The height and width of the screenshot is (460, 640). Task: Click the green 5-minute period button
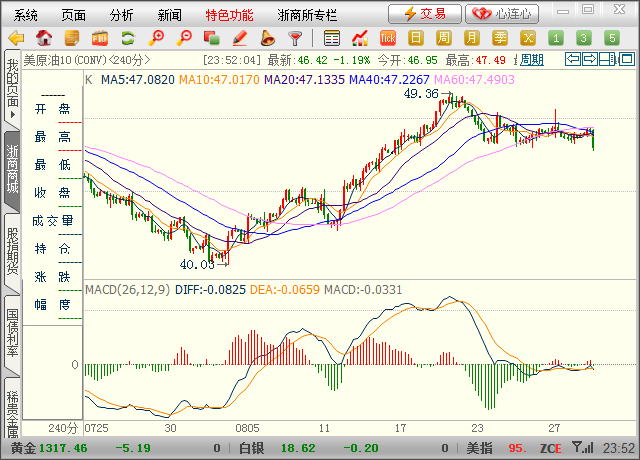(x=612, y=38)
